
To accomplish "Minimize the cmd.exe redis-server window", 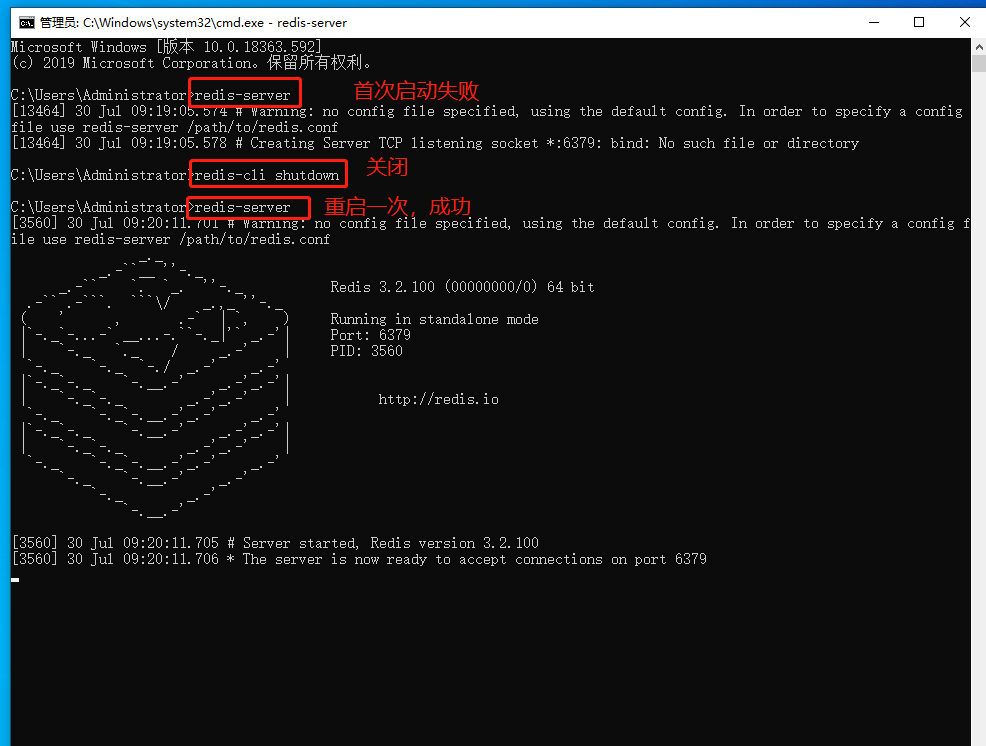I will point(873,23).
